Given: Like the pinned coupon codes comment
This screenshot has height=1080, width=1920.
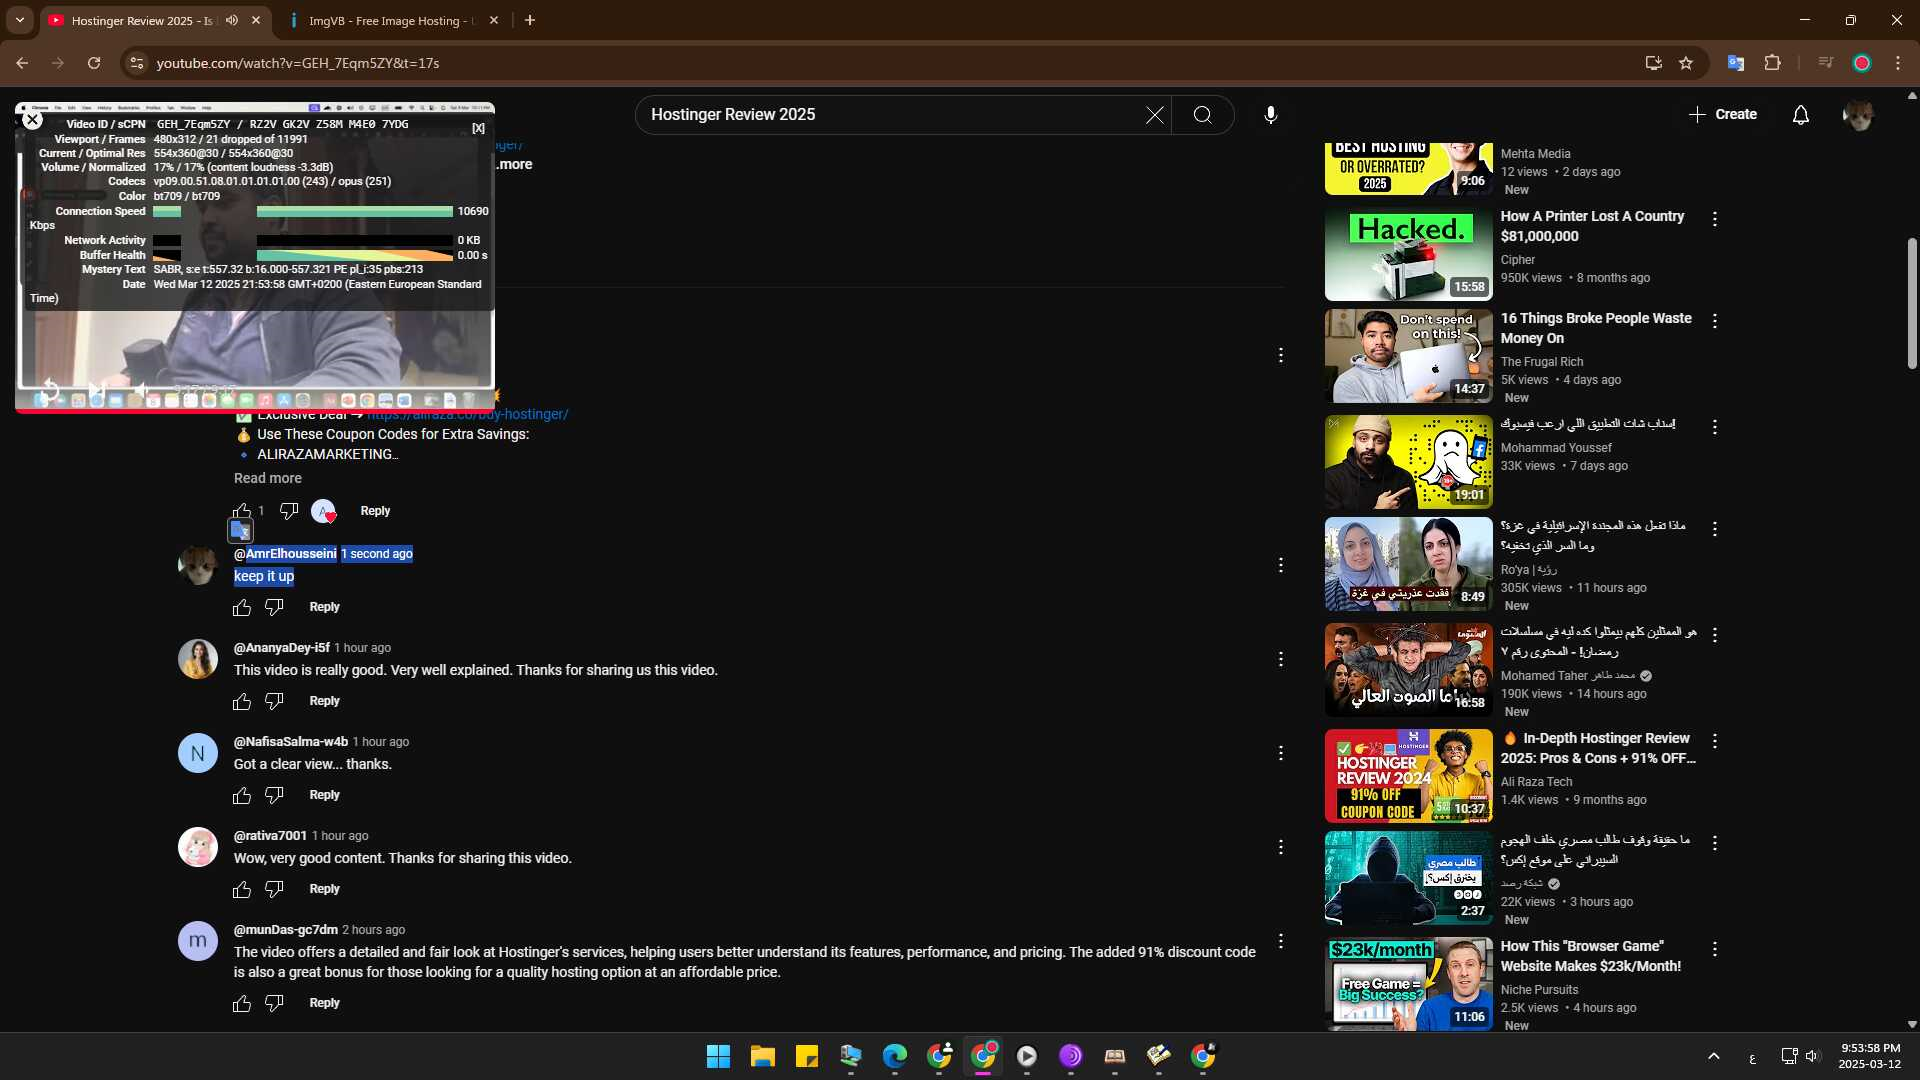Looking at the screenshot, I should [242, 511].
